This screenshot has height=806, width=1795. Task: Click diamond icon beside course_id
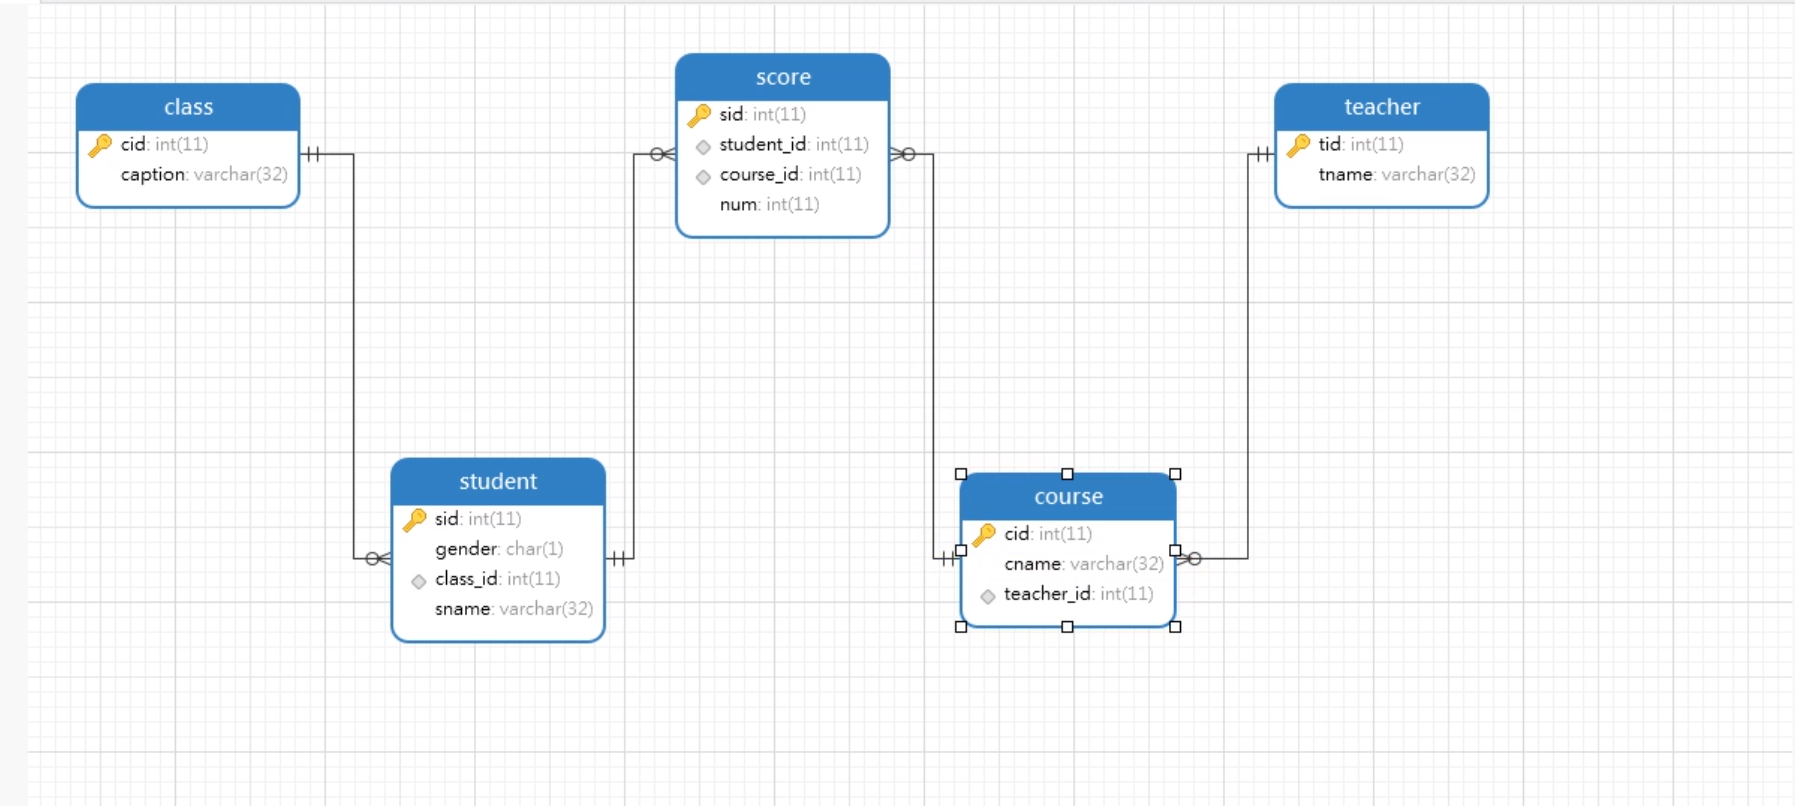(703, 177)
